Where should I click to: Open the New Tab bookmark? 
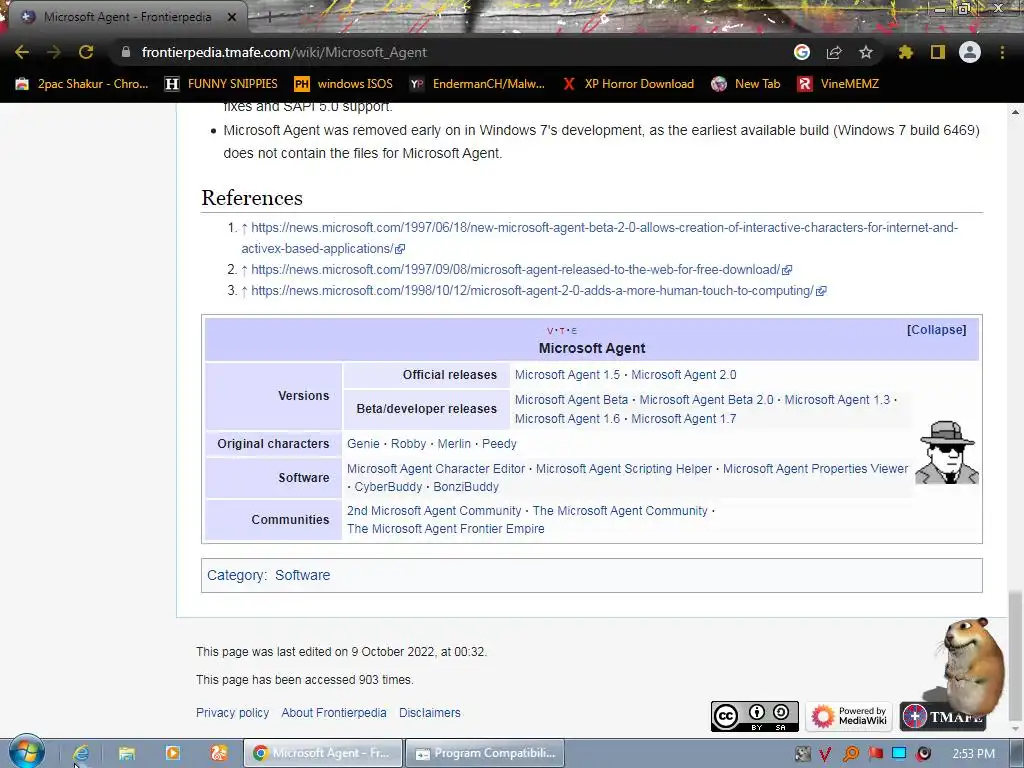746,84
